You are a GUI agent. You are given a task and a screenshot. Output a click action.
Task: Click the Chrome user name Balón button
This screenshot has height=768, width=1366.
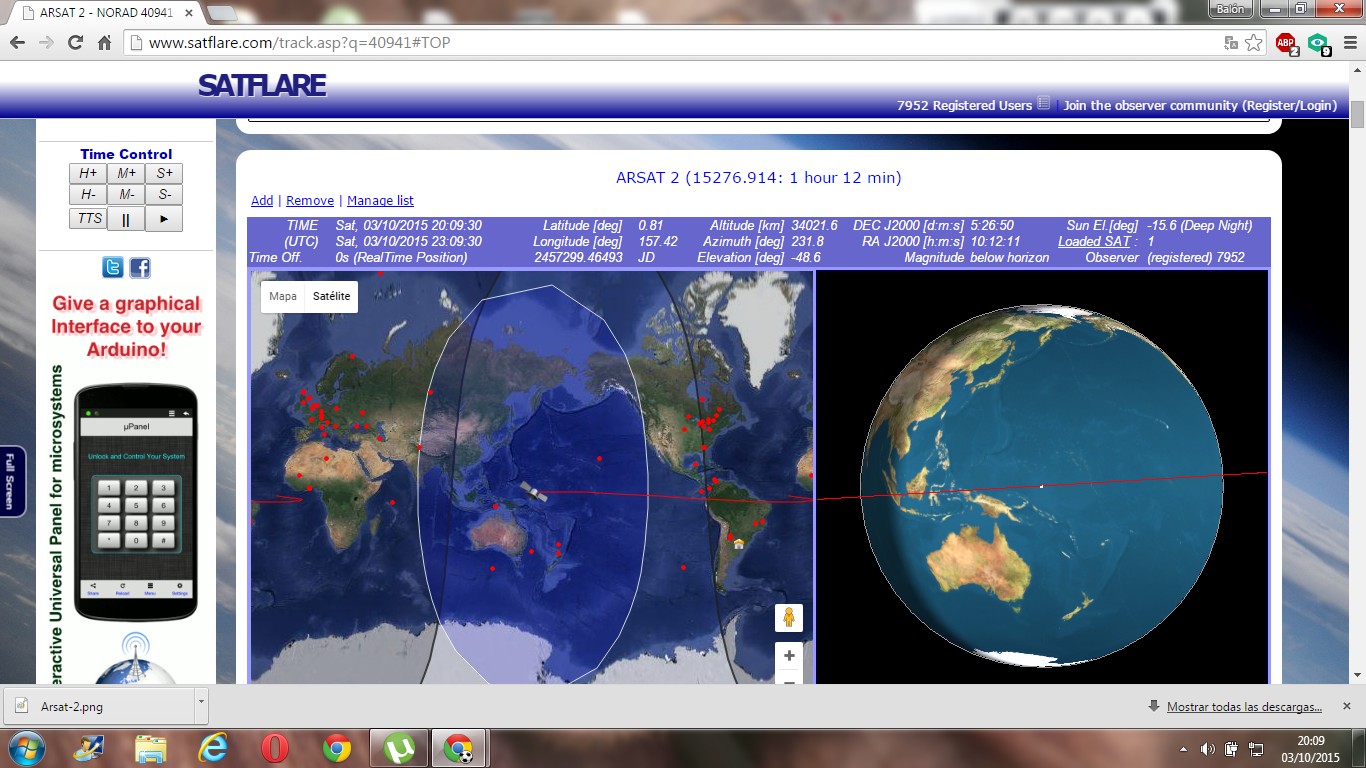[x=1230, y=9]
